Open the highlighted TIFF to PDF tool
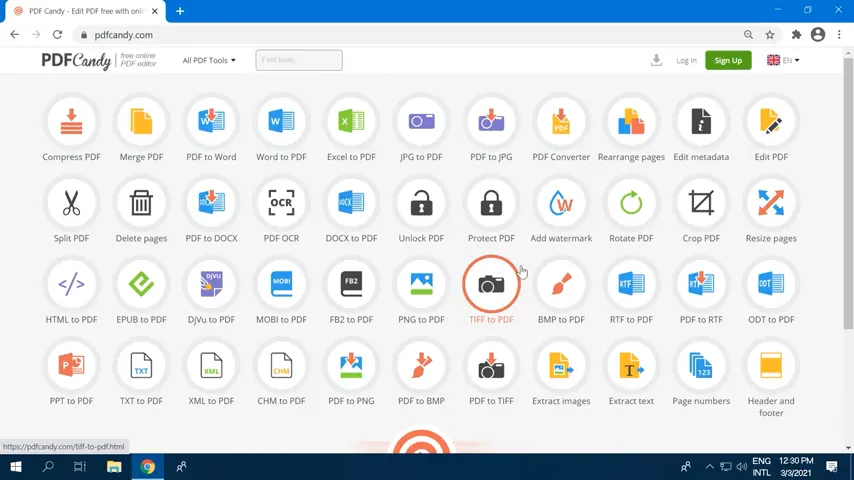Viewport: 854px width, 480px height. click(491, 284)
